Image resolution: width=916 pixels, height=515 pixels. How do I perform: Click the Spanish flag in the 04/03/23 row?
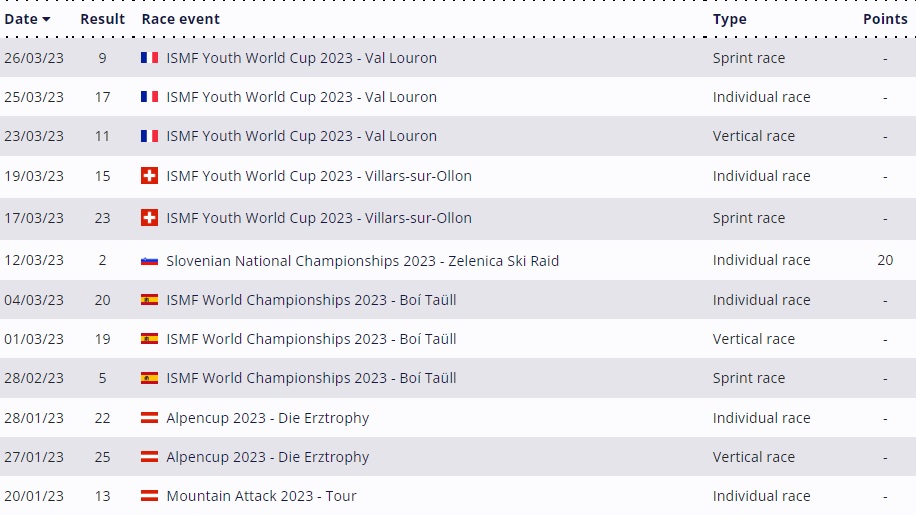pyautogui.click(x=149, y=300)
